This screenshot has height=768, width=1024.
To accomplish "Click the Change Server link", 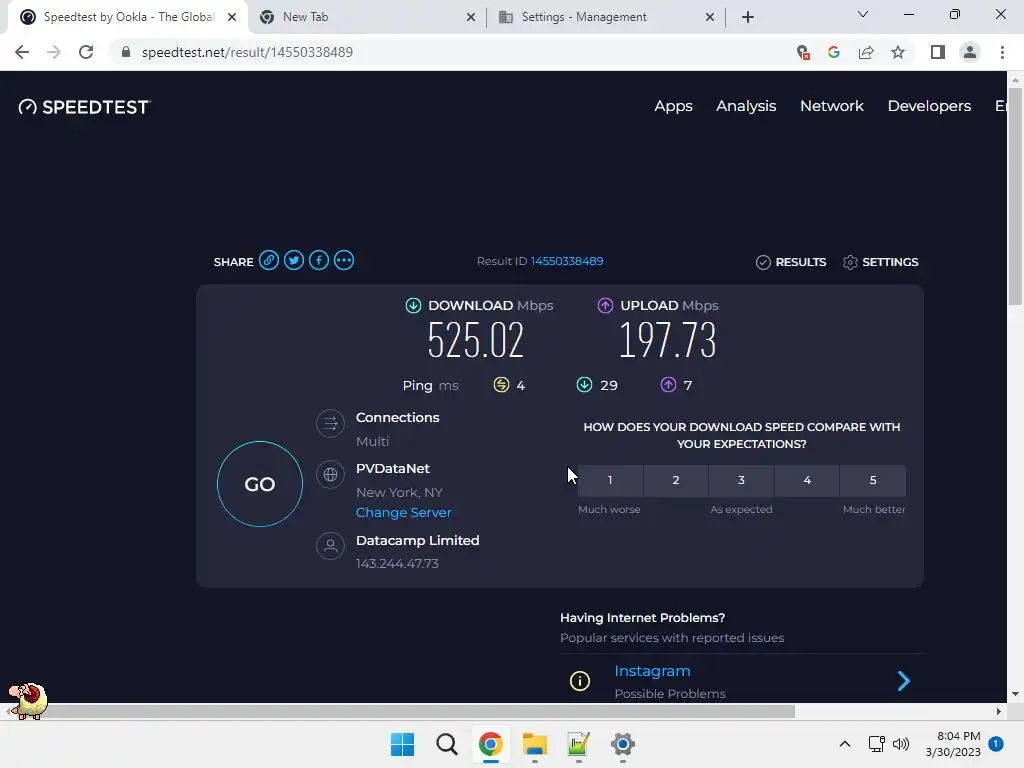I will tap(404, 513).
